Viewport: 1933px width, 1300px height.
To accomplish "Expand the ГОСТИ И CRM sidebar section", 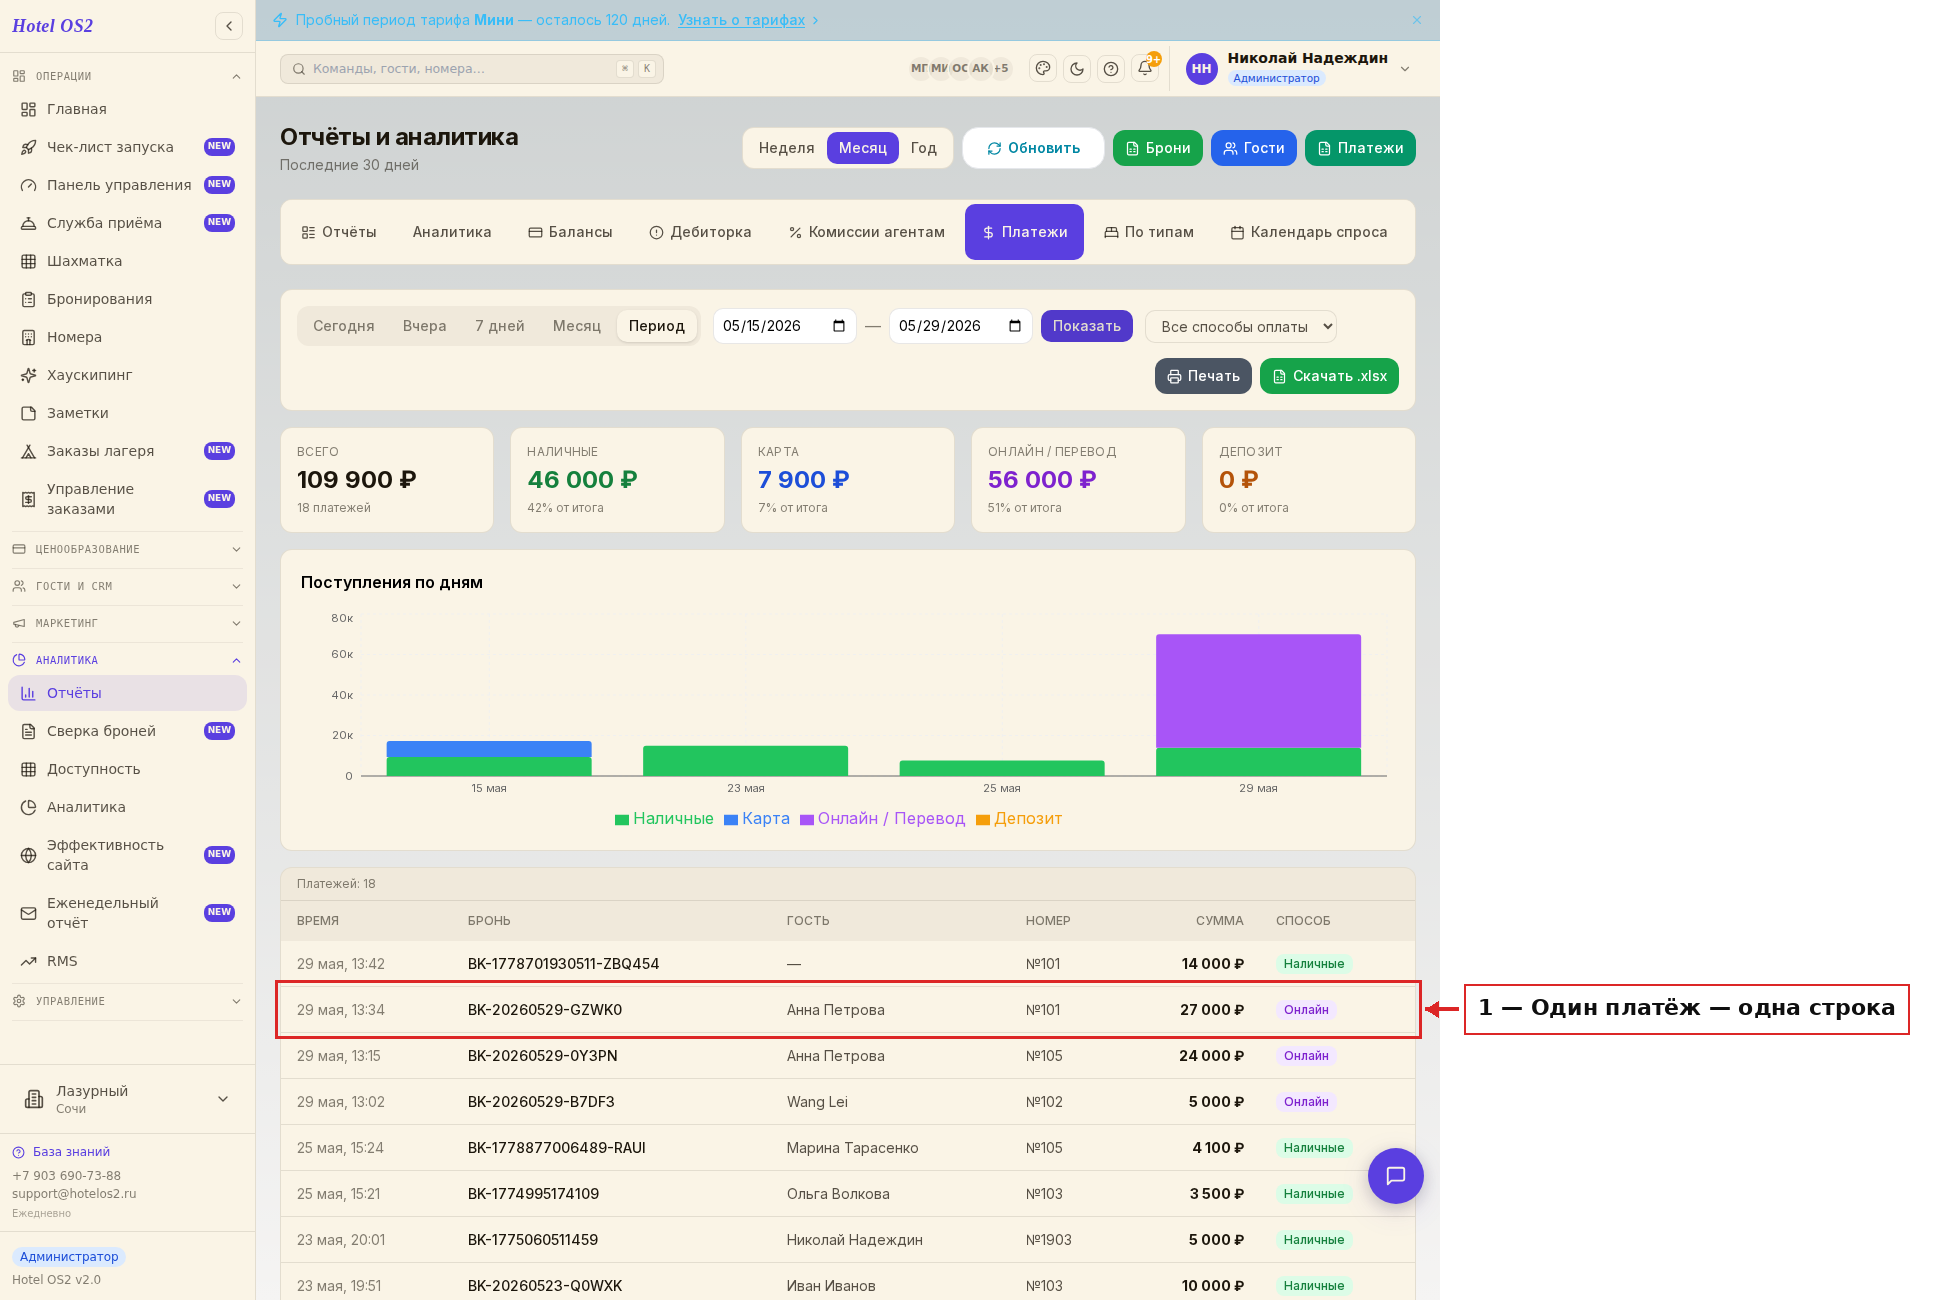I will [x=127, y=586].
